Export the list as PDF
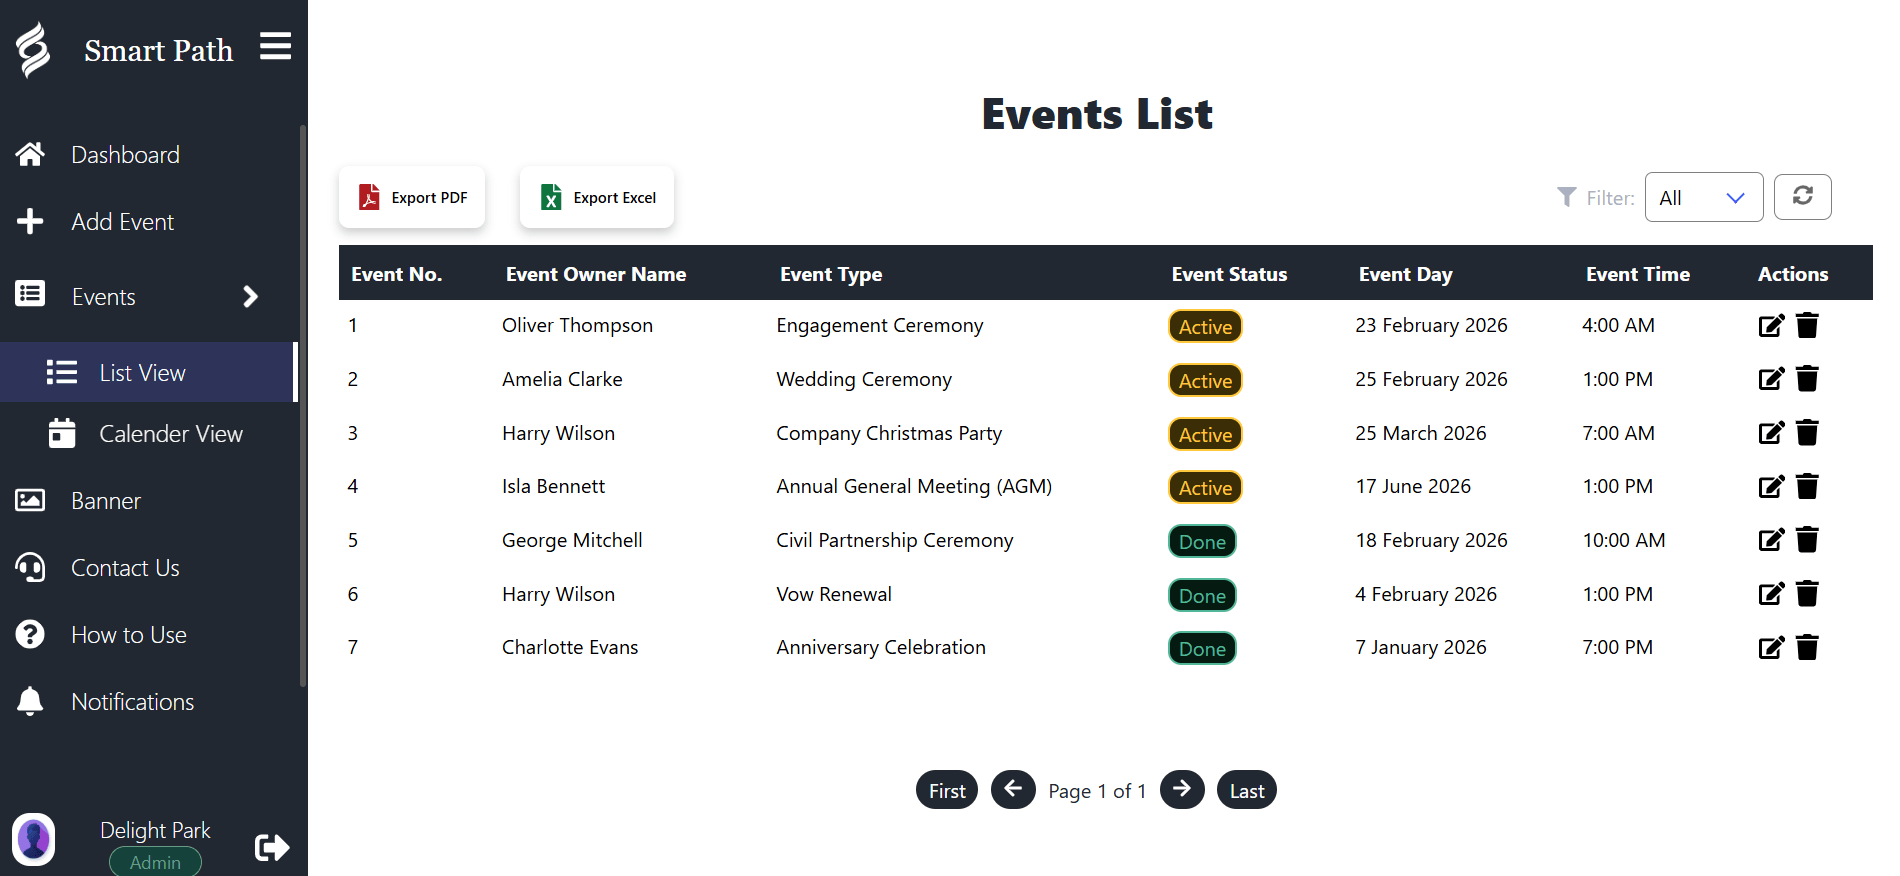The width and height of the screenshot is (1900, 876). [412, 198]
